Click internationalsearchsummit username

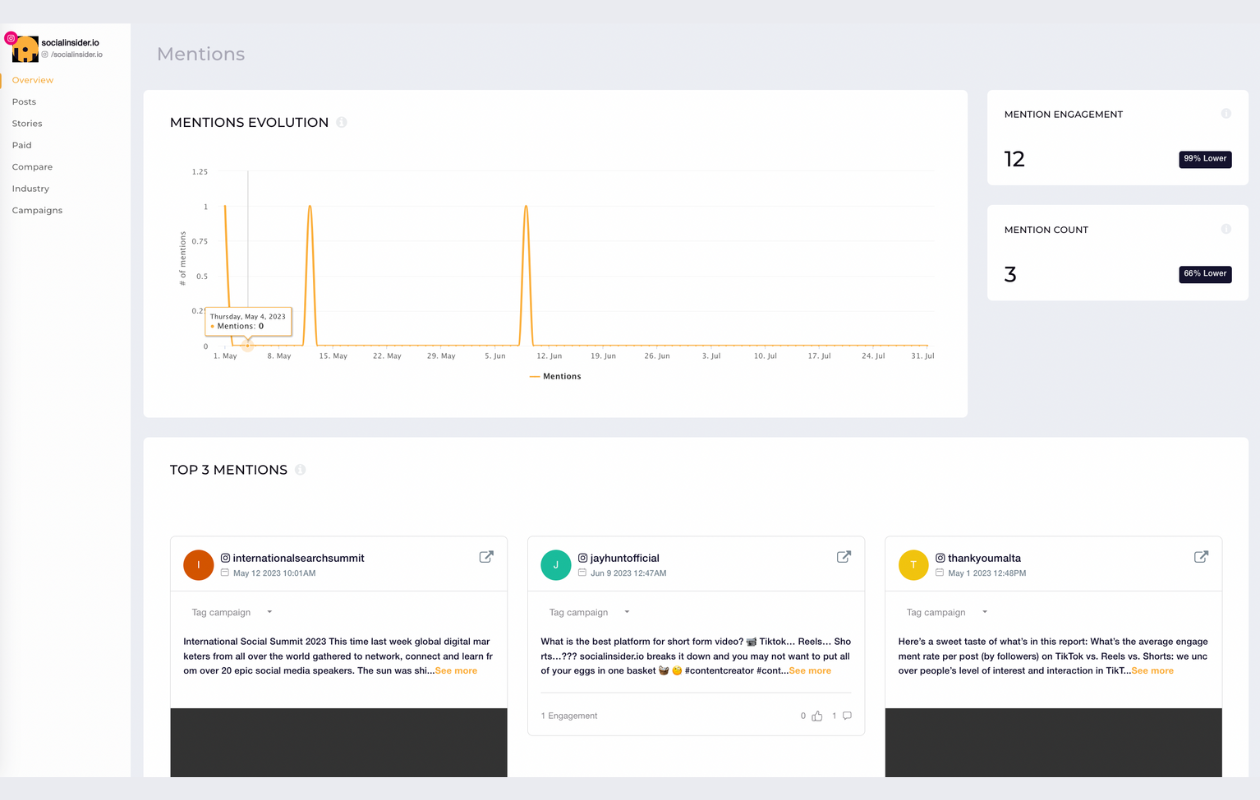[299, 558]
